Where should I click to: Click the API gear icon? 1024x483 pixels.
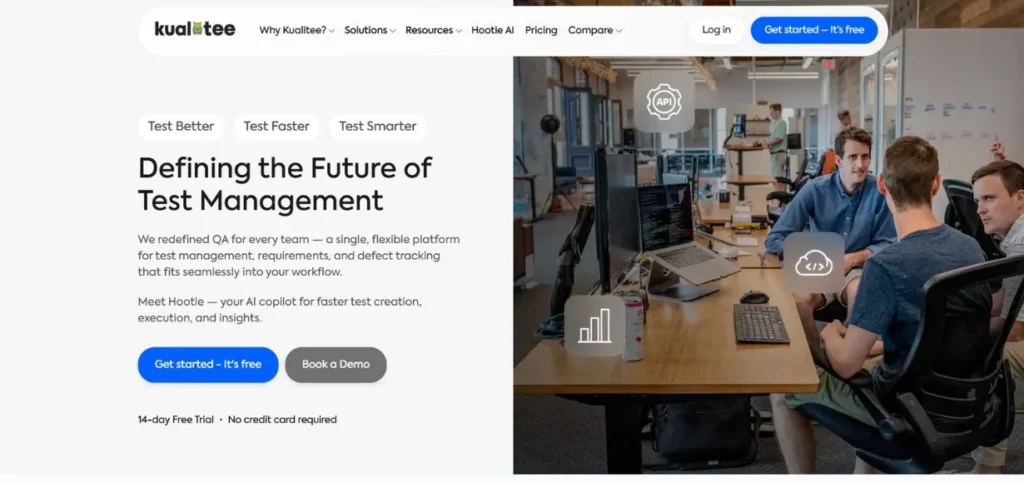pyautogui.click(x=664, y=101)
